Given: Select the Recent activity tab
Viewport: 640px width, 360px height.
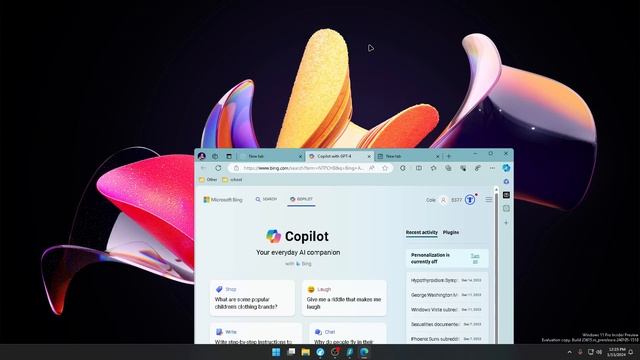Looking at the screenshot, I should (x=422, y=232).
